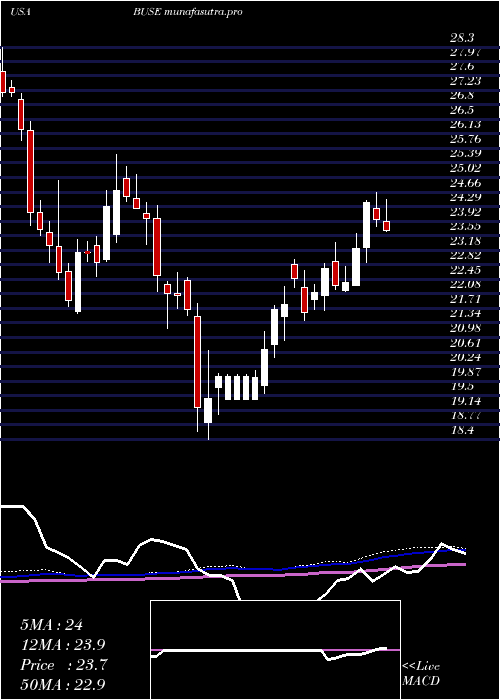Select the 27.6 price axis label
500x700 pixels.
point(462,67)
